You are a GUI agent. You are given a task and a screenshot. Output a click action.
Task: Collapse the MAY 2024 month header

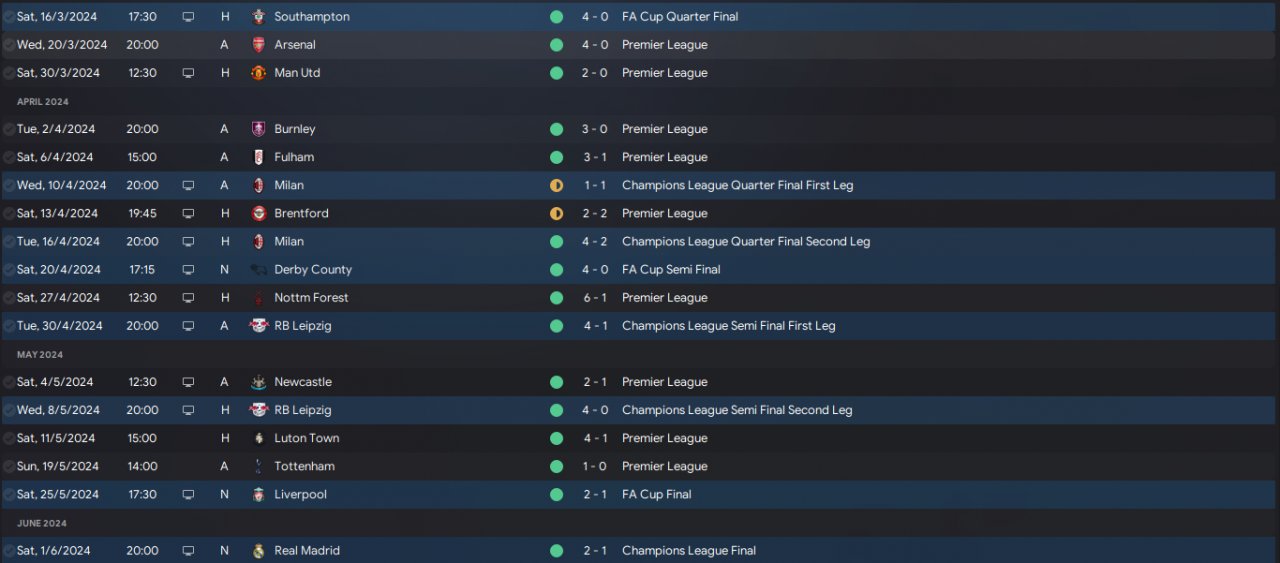(39, 355)
